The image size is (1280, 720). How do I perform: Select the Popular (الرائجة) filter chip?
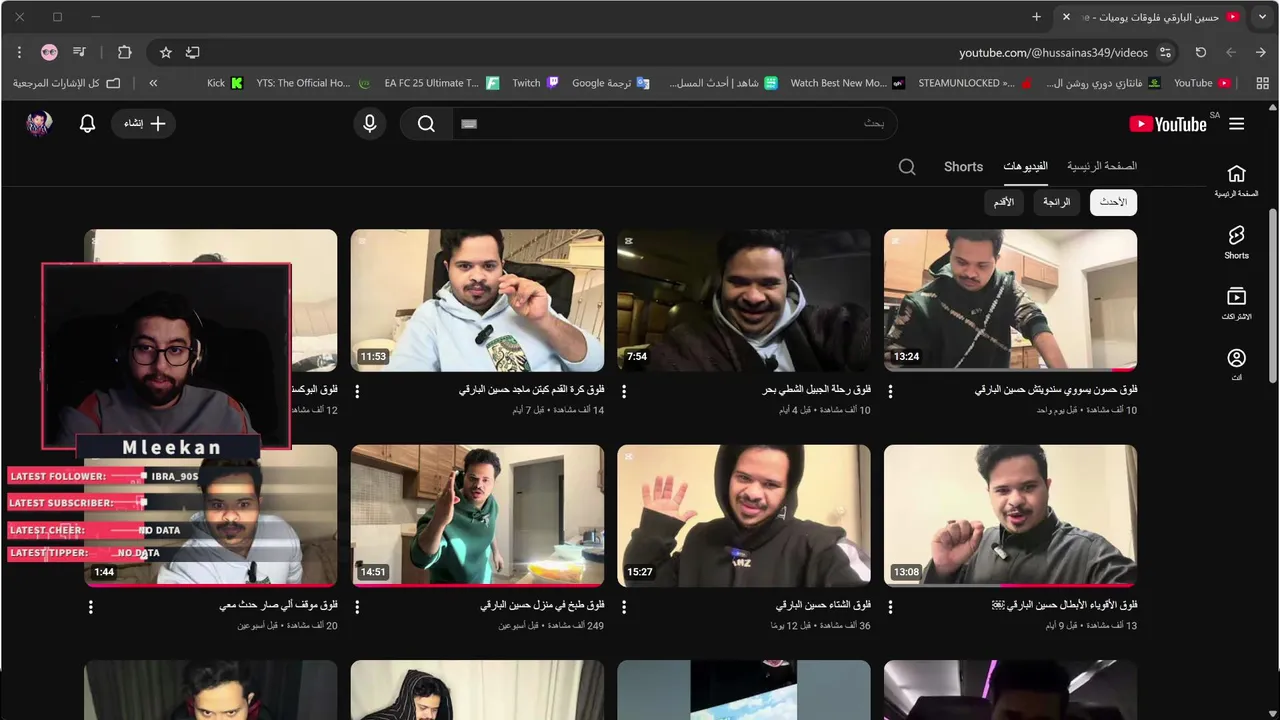pyautogui.click(x=1056, y=202)
